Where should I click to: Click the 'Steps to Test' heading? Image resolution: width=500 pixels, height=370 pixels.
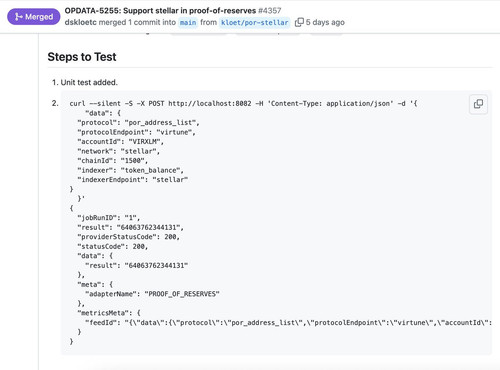click(82, 57)
